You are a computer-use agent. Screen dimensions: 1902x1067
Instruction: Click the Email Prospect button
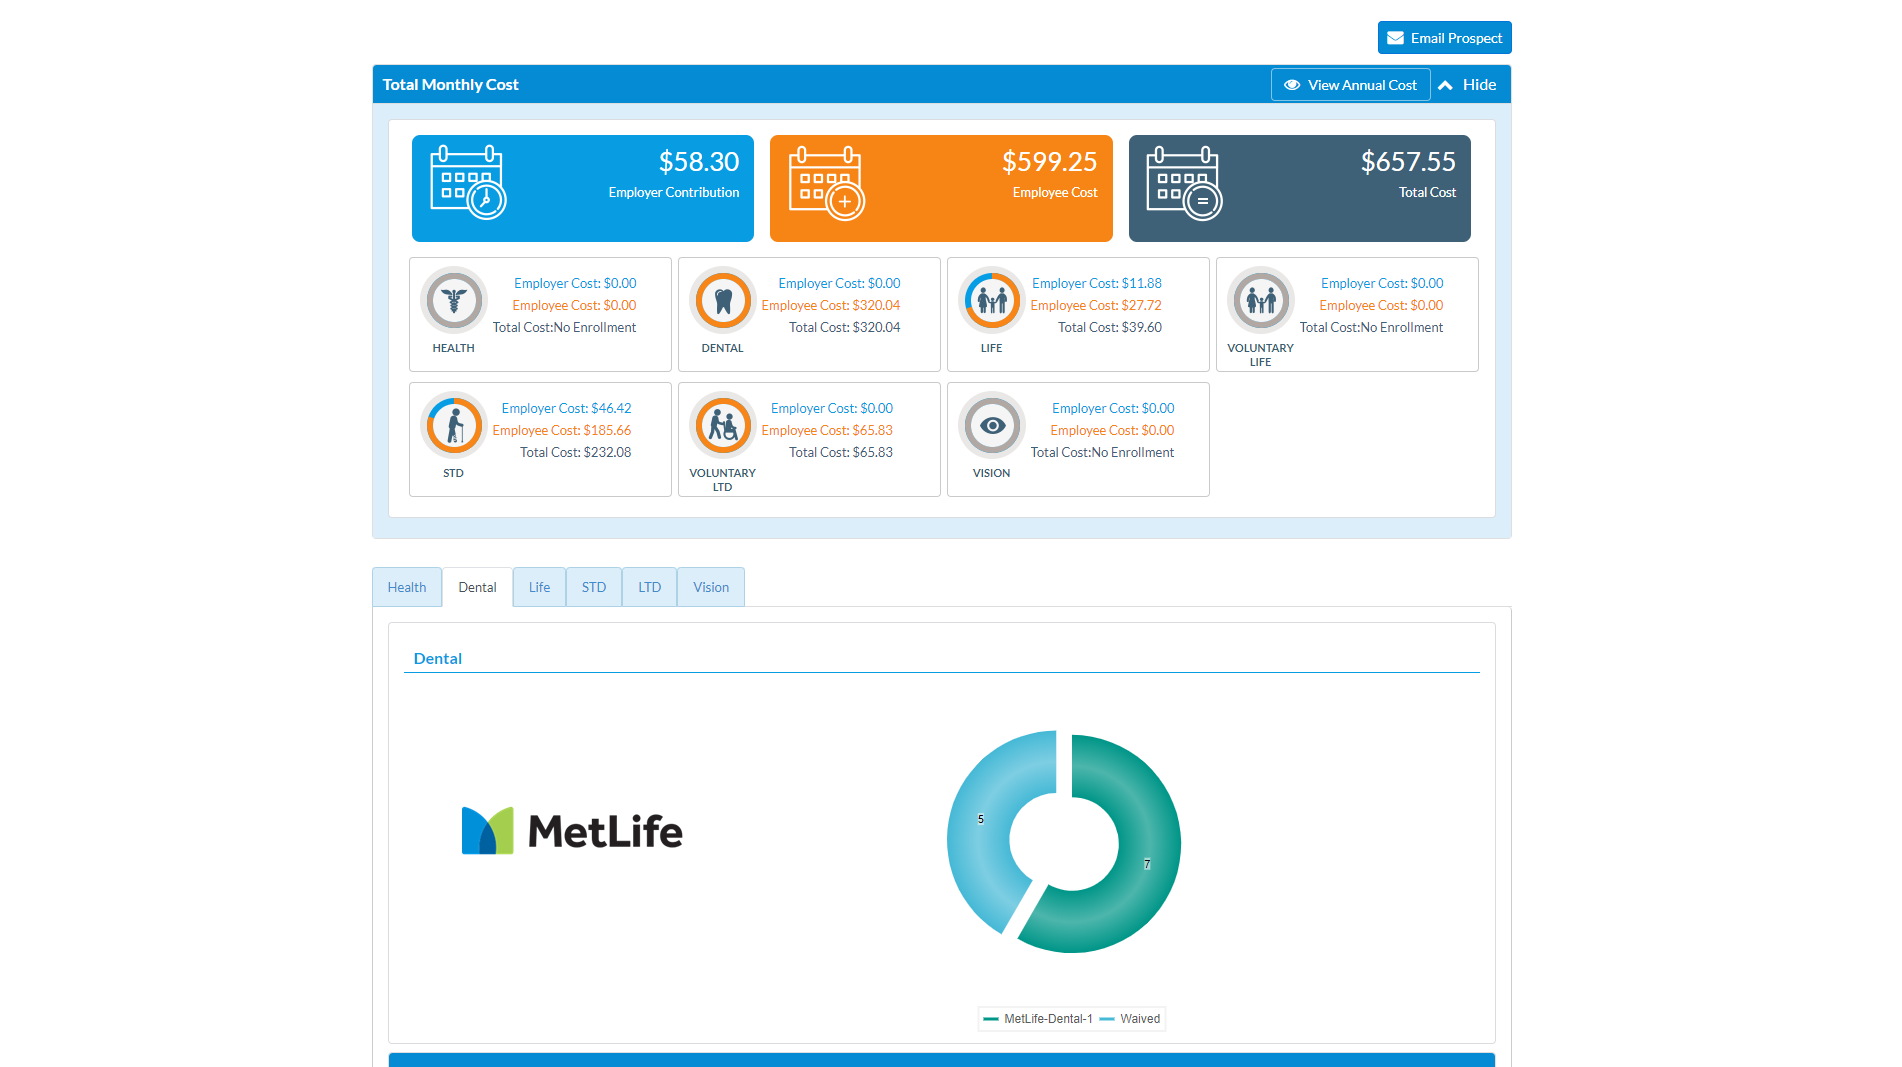pyautogui.click(x=1444, y=38)
